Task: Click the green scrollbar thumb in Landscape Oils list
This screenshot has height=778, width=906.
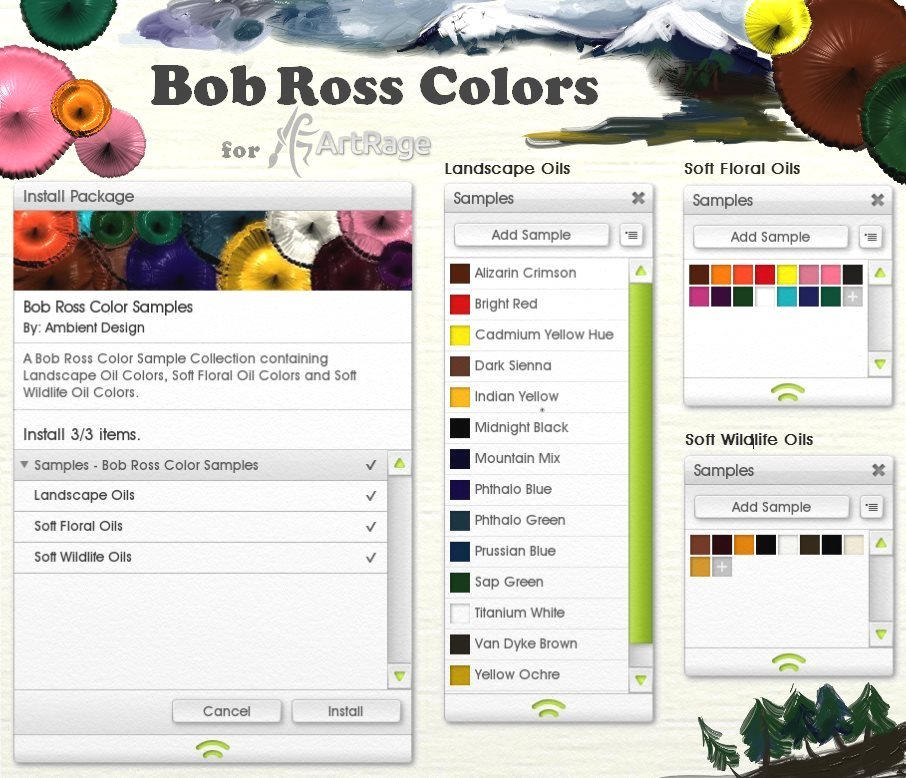Action: click(x=640, y=462)
